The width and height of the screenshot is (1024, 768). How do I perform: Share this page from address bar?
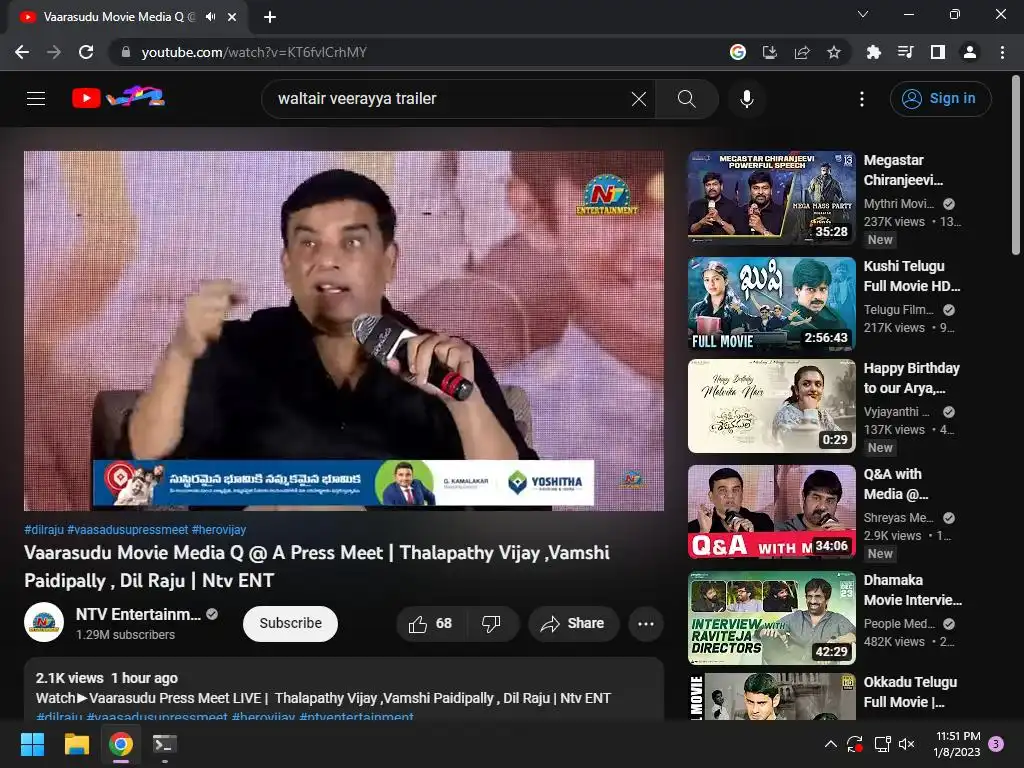802,52
